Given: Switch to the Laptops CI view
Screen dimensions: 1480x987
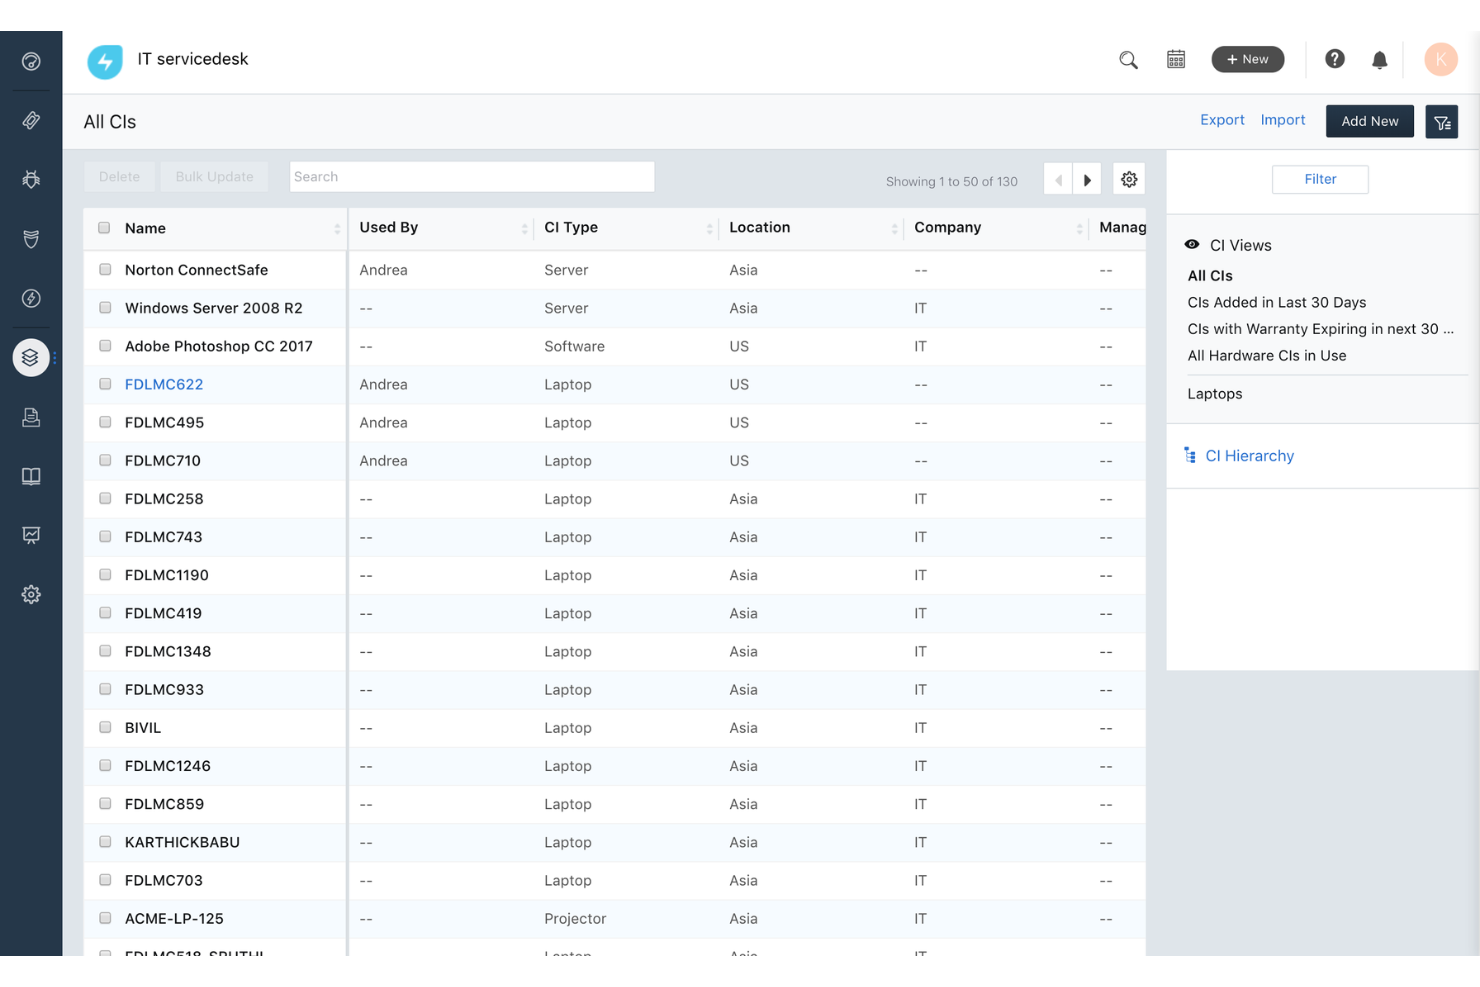Looking at the screenshot, I should pyautogui.click(x=1214, y=393).
